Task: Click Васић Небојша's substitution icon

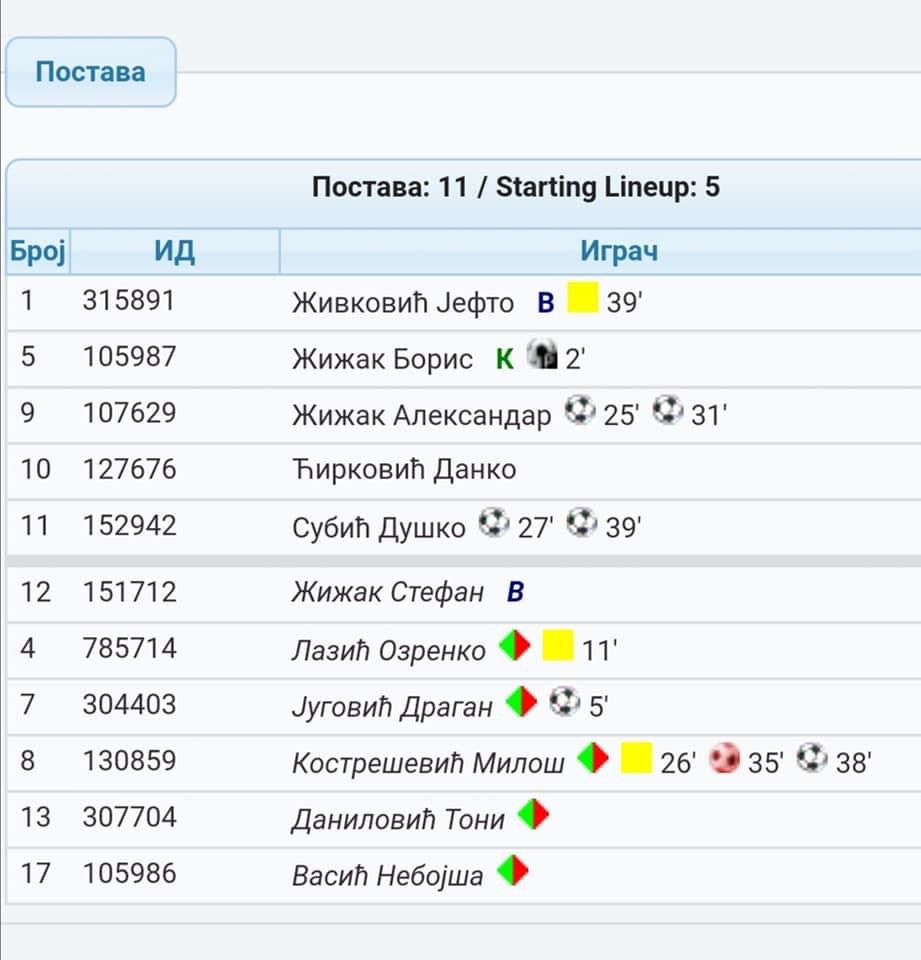Action: (513, 871)
